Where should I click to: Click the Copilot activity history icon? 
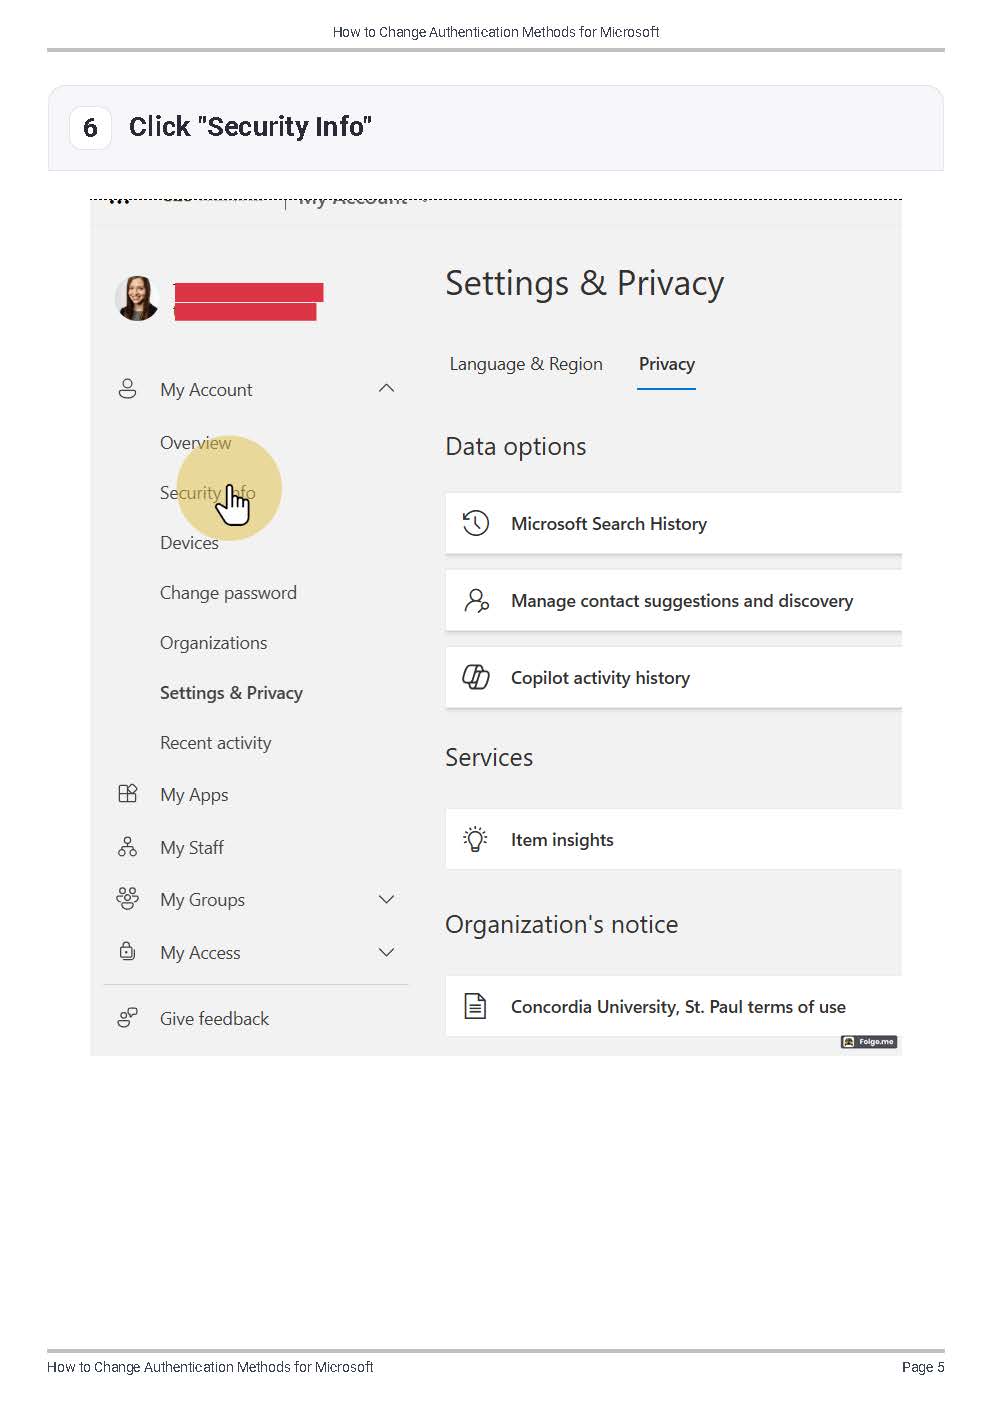coord(476,677)
